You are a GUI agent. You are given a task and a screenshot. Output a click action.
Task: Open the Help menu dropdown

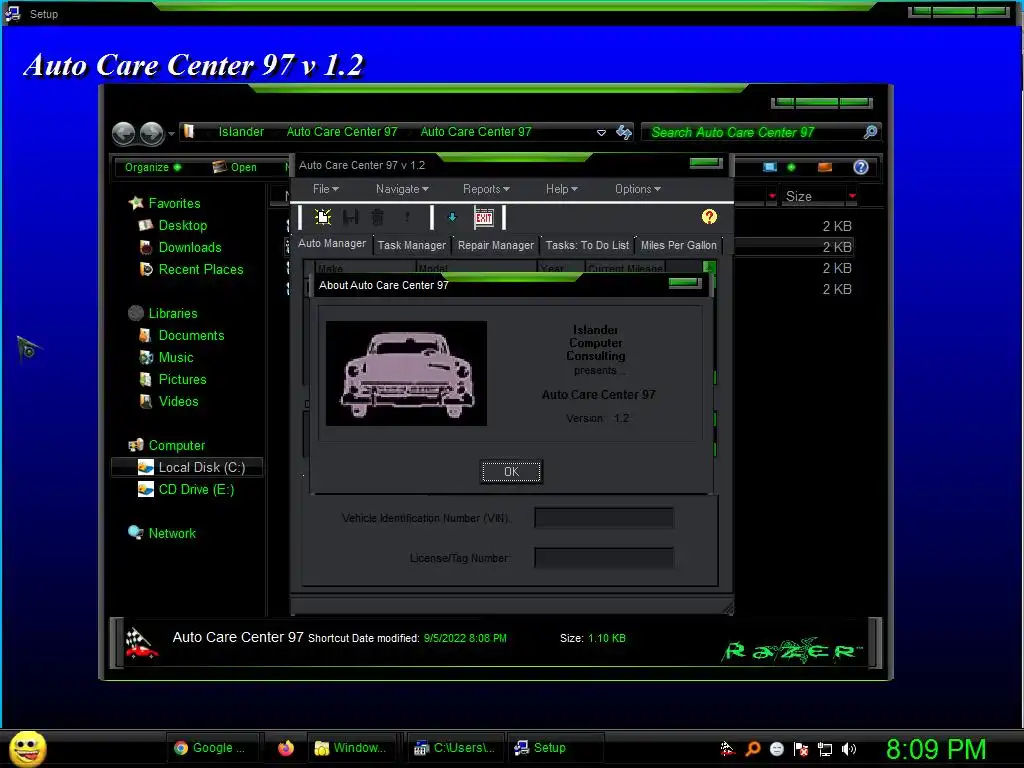pyautogui.click(x=562, y=189)
